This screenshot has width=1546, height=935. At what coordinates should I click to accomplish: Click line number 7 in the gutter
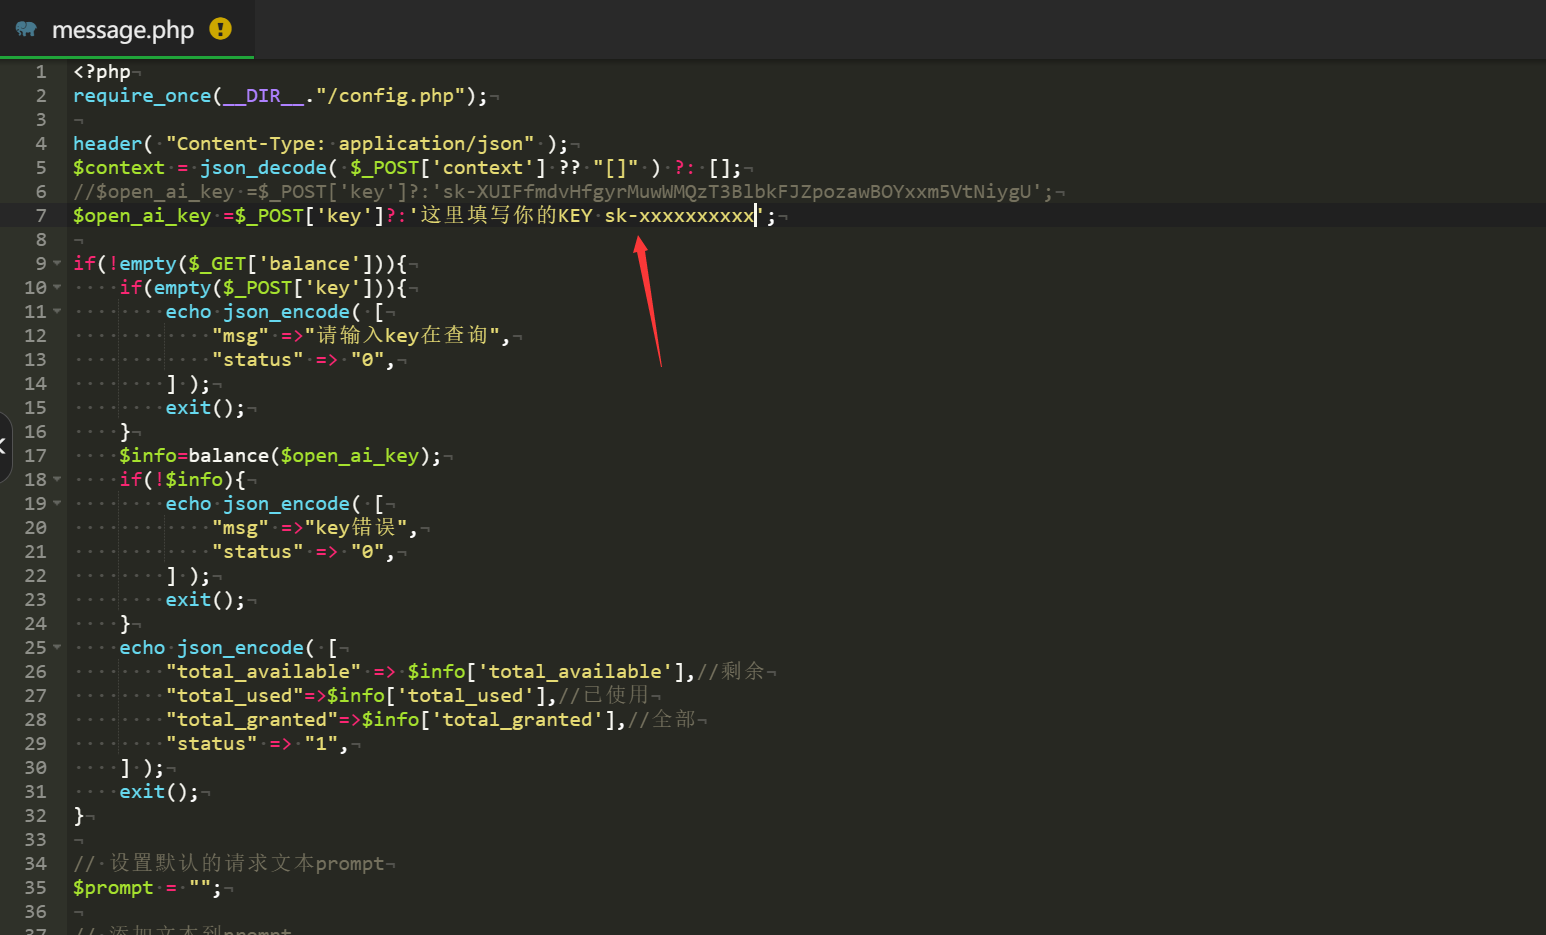(40, 215)
